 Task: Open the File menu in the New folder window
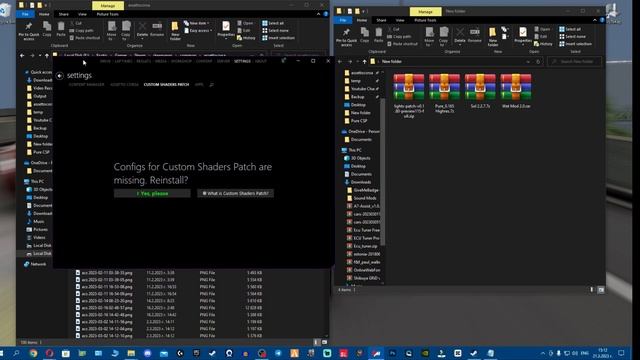point(343,20)
